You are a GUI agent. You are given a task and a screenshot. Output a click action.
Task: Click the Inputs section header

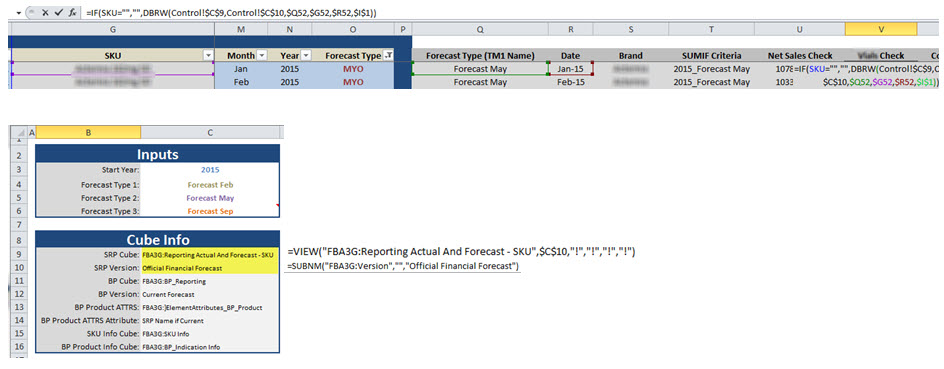tap(158, 153)
